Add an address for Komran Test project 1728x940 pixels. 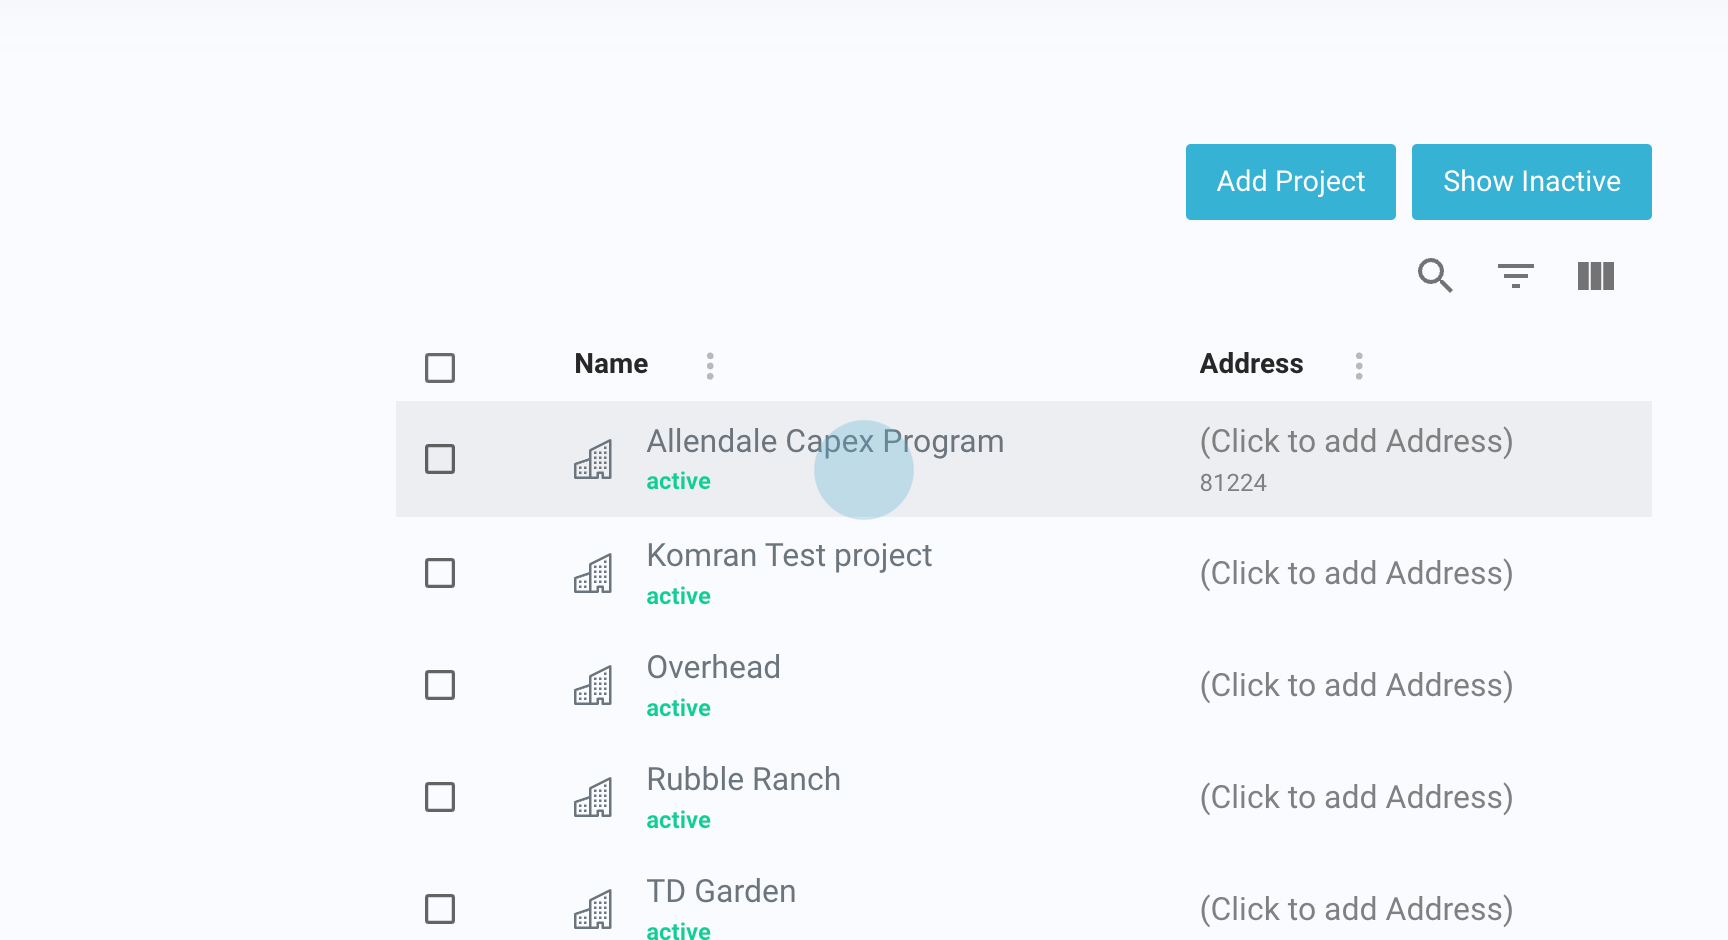click(1356, 574)
